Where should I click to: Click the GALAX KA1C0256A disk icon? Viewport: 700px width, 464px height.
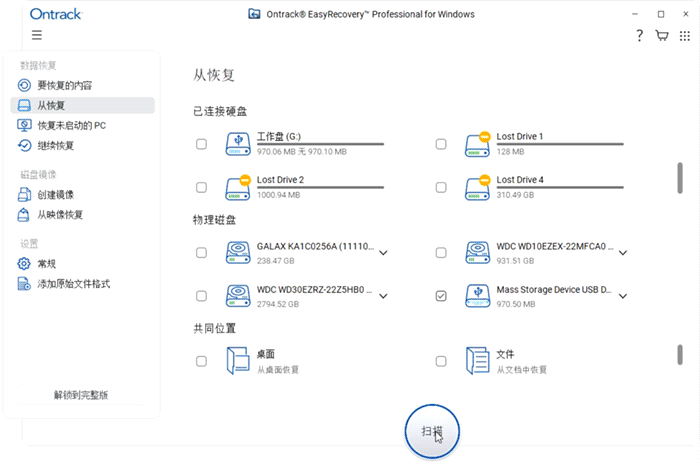click(x=238, y=253)
